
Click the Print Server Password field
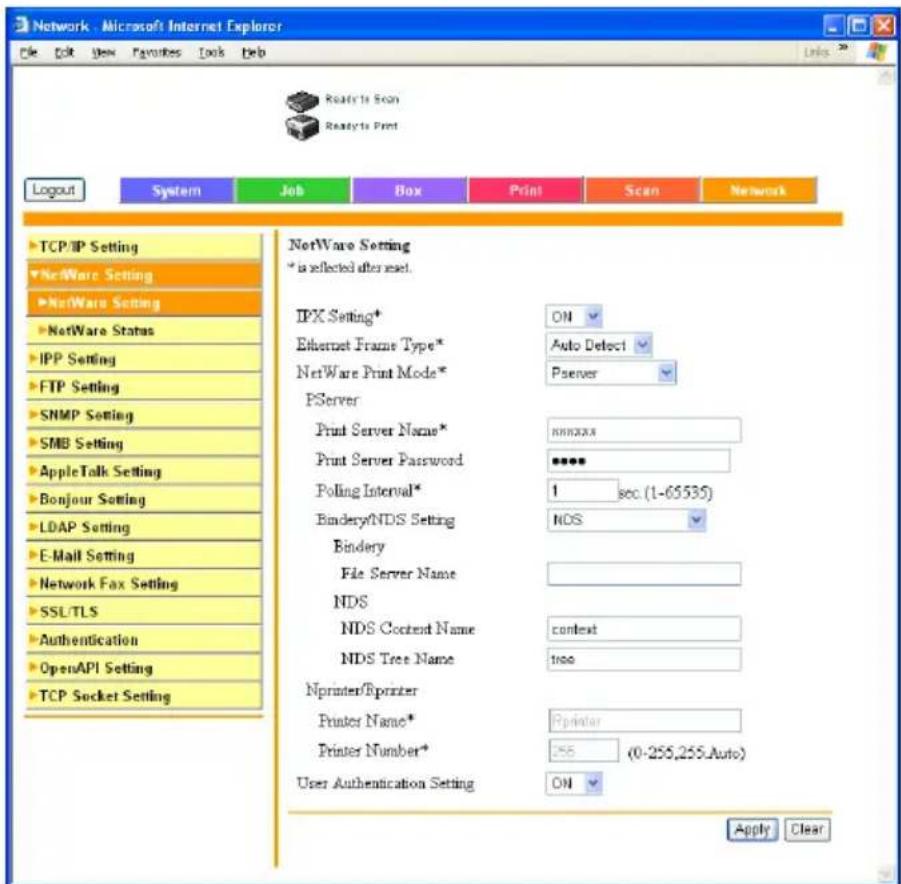(x=639, y=461)
